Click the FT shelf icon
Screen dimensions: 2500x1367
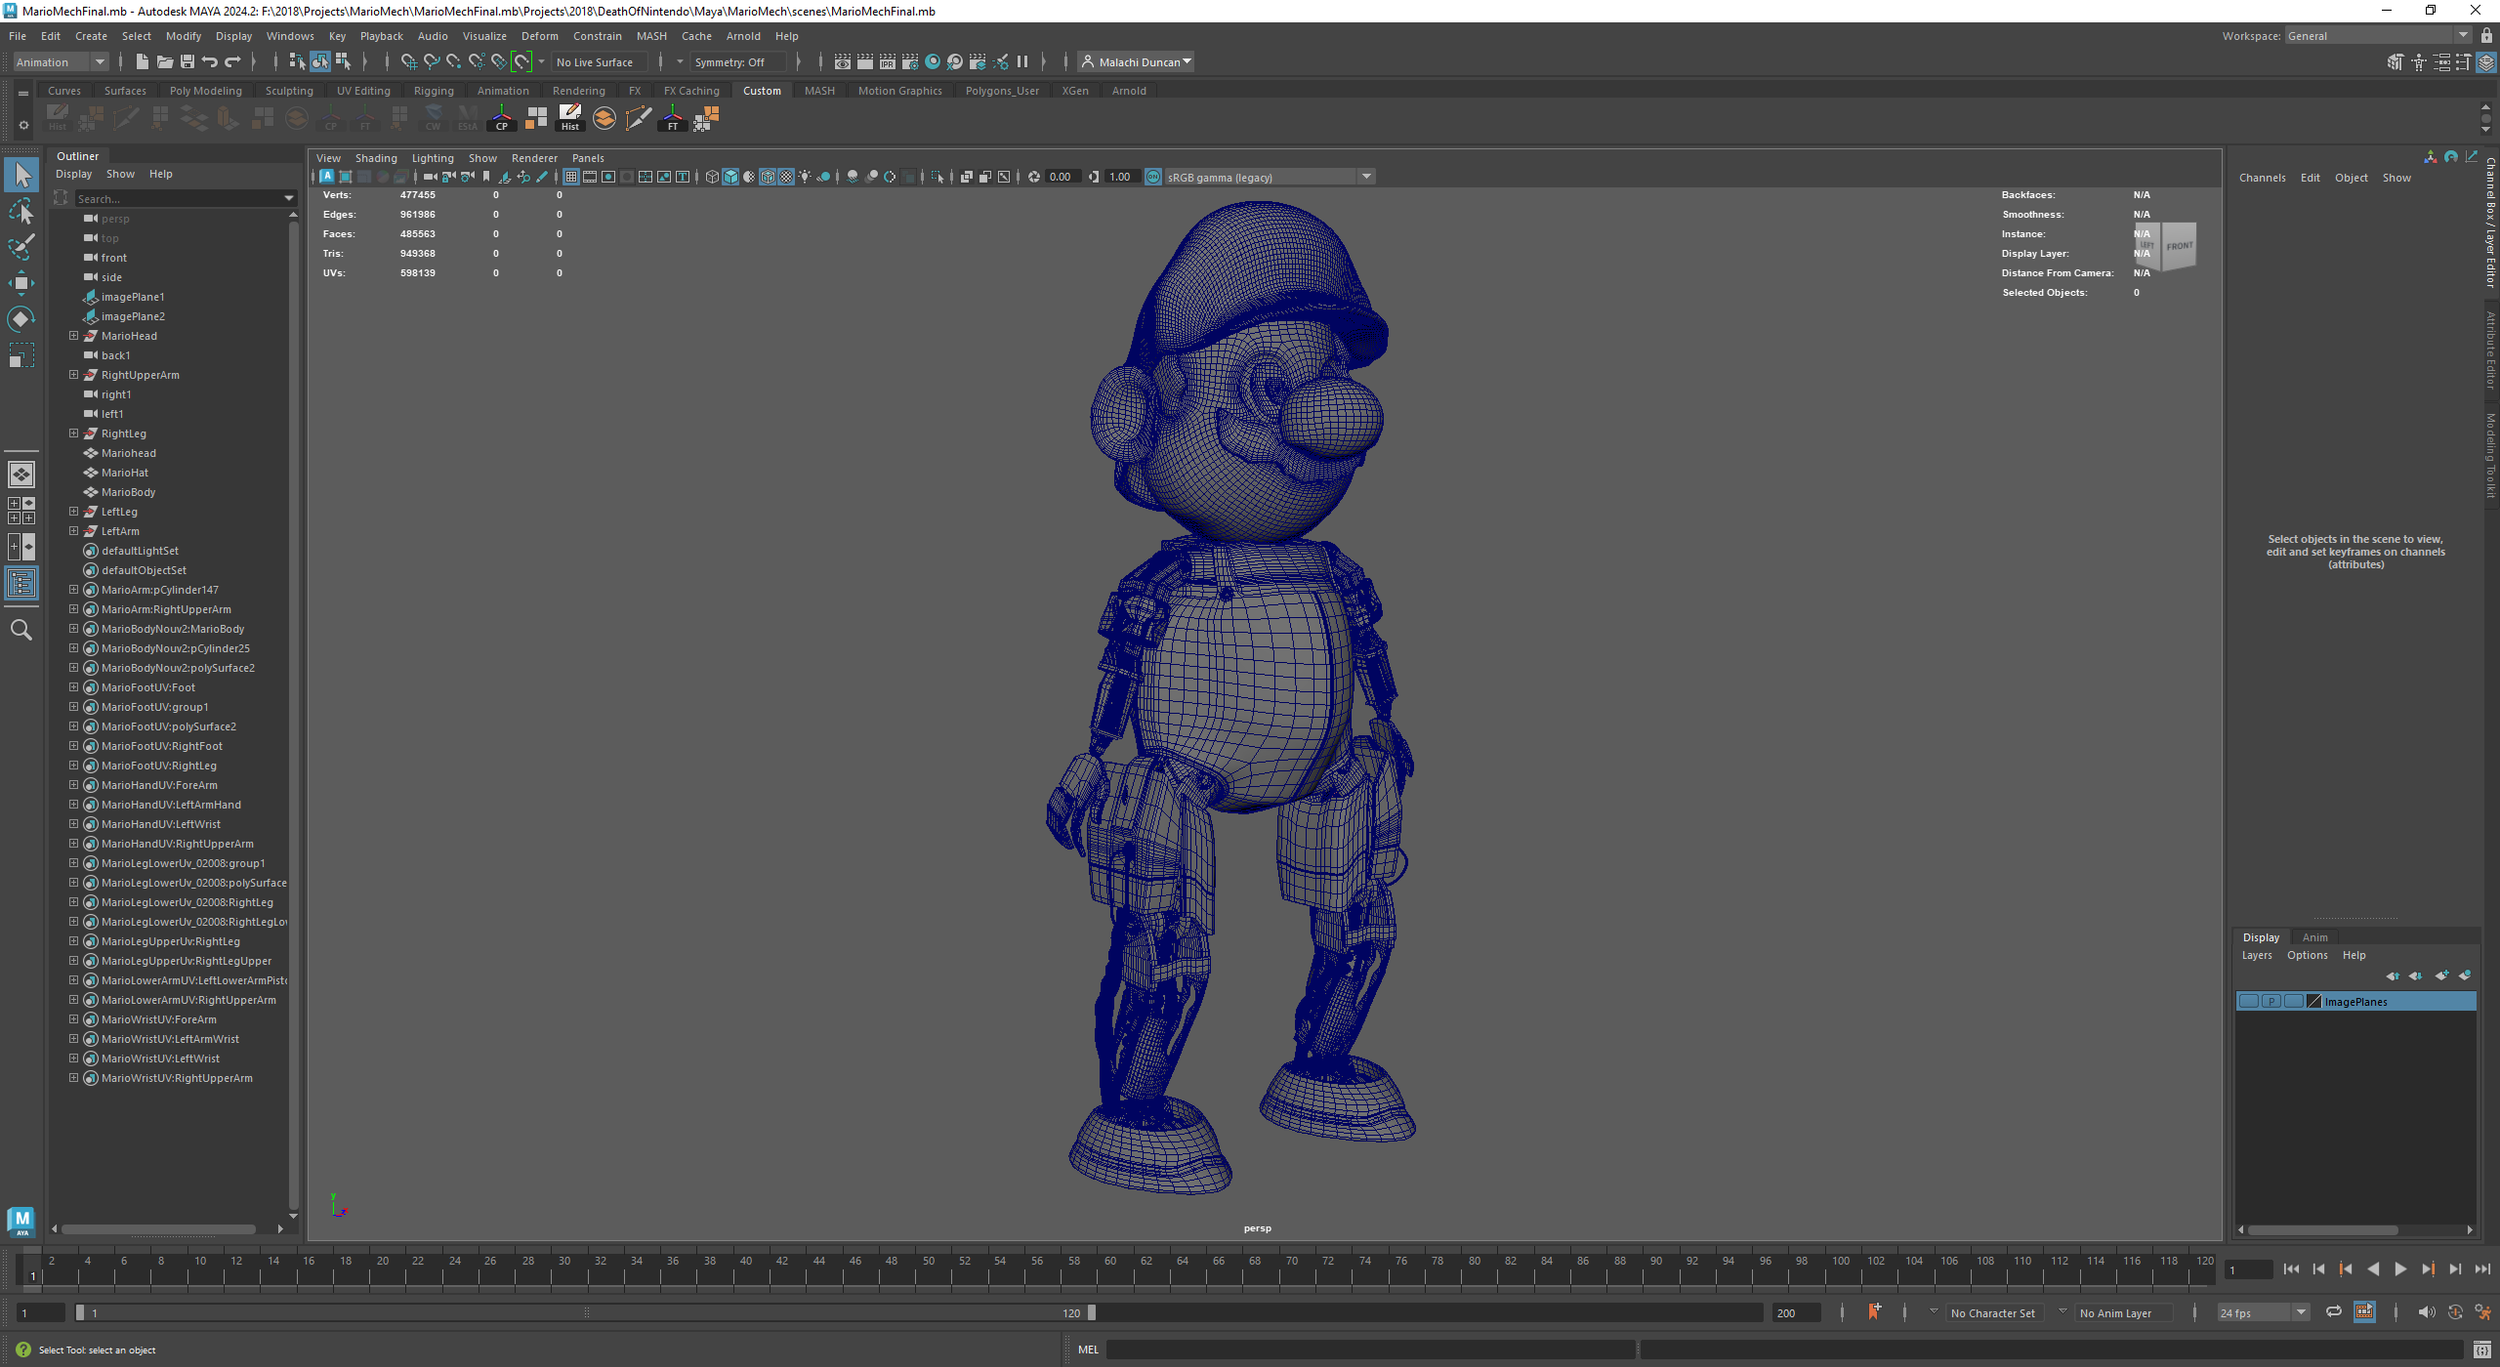[673, 118]
